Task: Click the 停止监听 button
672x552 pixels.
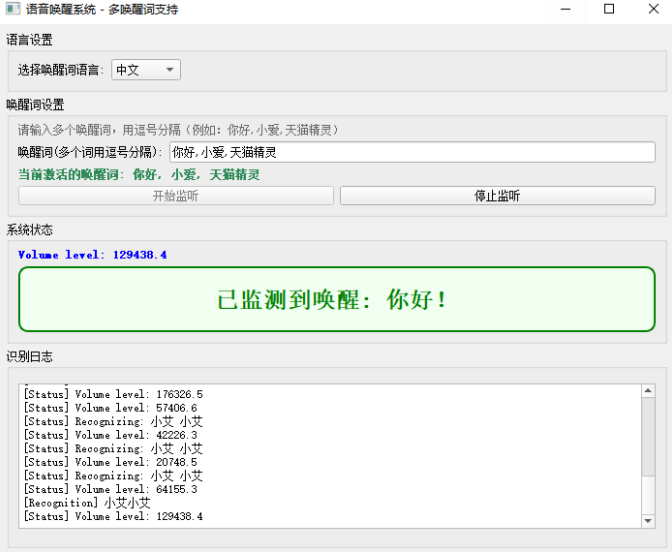Action: pos(498,196)
